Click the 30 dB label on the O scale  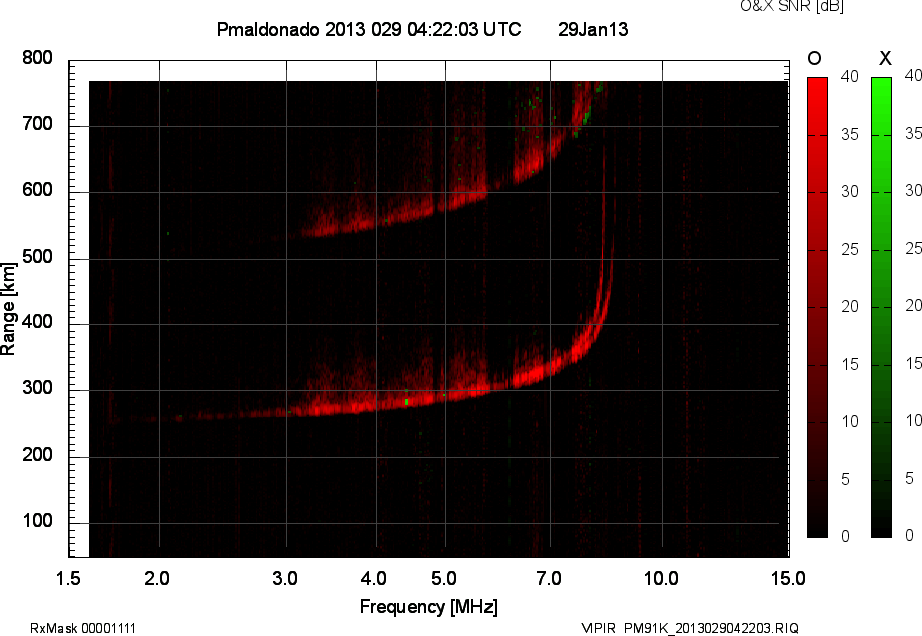point(850,192)
